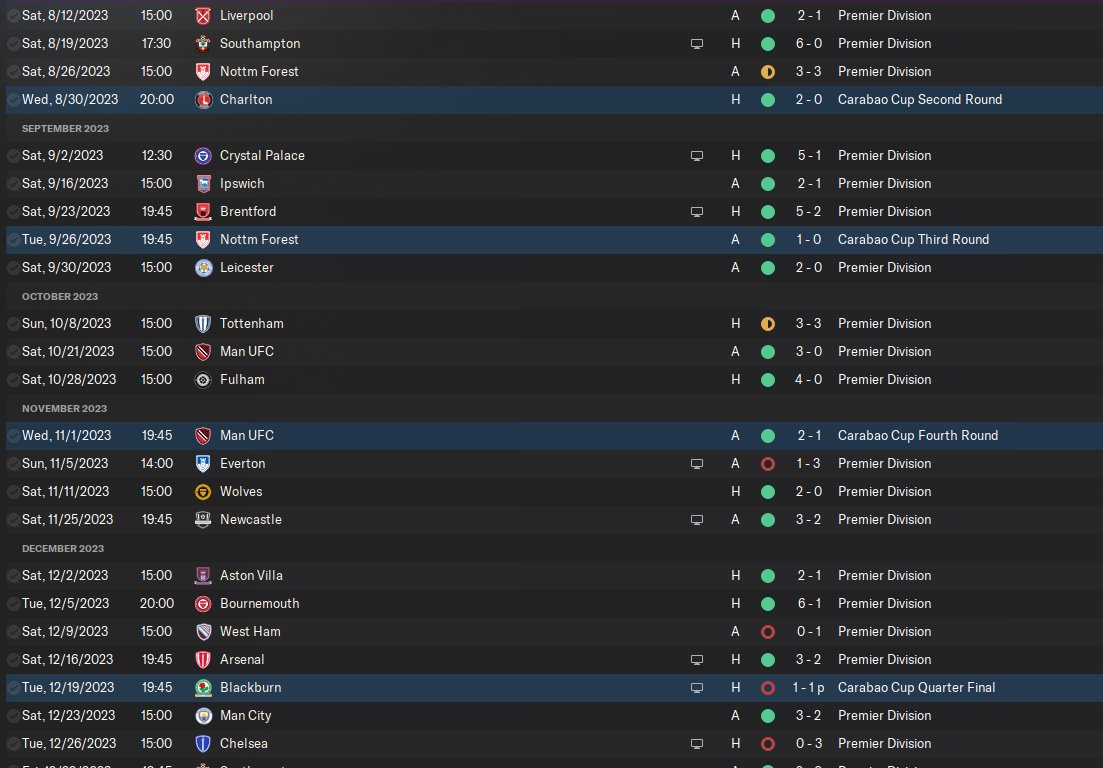This screenshot has height=768, width=1103.
Task: Click red loss indicator on Everton fixture
Action: point(767,464)
